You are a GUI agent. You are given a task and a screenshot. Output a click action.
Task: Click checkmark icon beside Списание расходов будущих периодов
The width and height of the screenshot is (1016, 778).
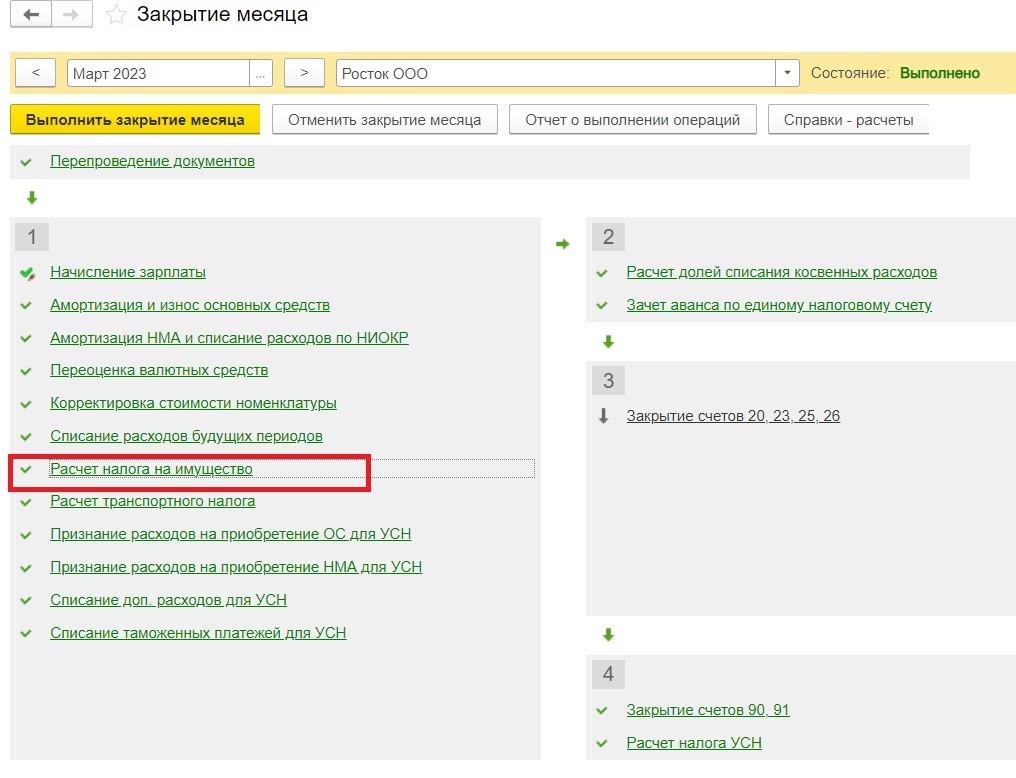[26, 437]
